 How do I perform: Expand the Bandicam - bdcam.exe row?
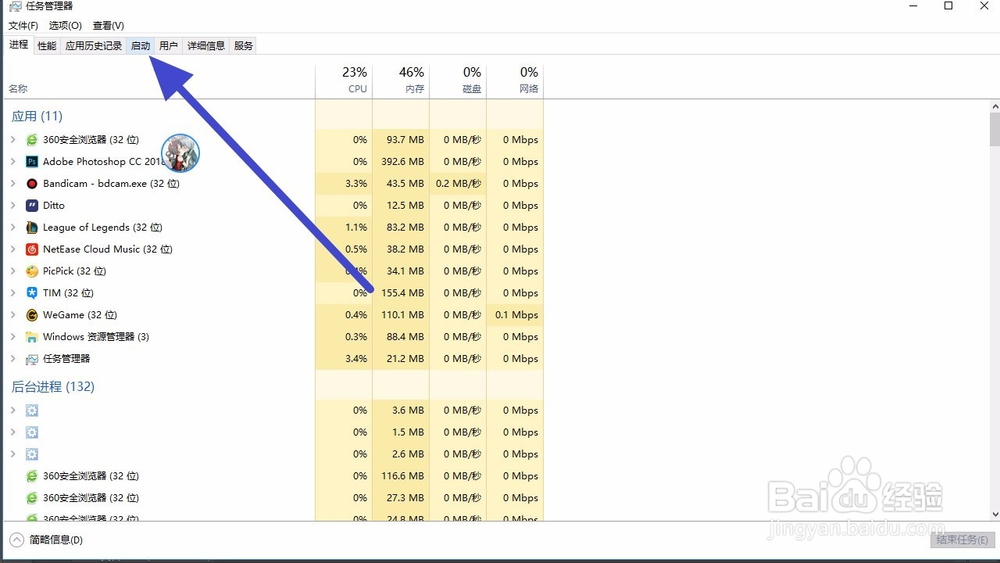click(x=13, y=183)
